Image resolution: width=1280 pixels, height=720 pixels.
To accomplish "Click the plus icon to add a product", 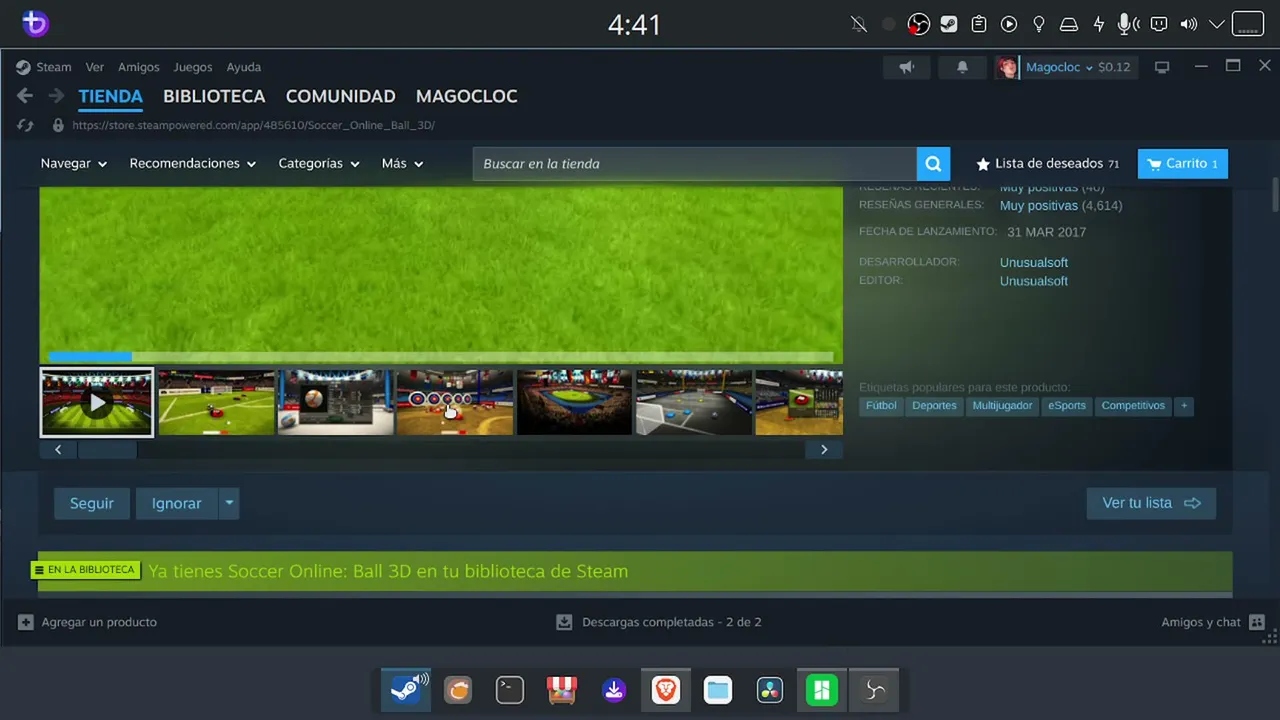I will (x=26, y=622).
